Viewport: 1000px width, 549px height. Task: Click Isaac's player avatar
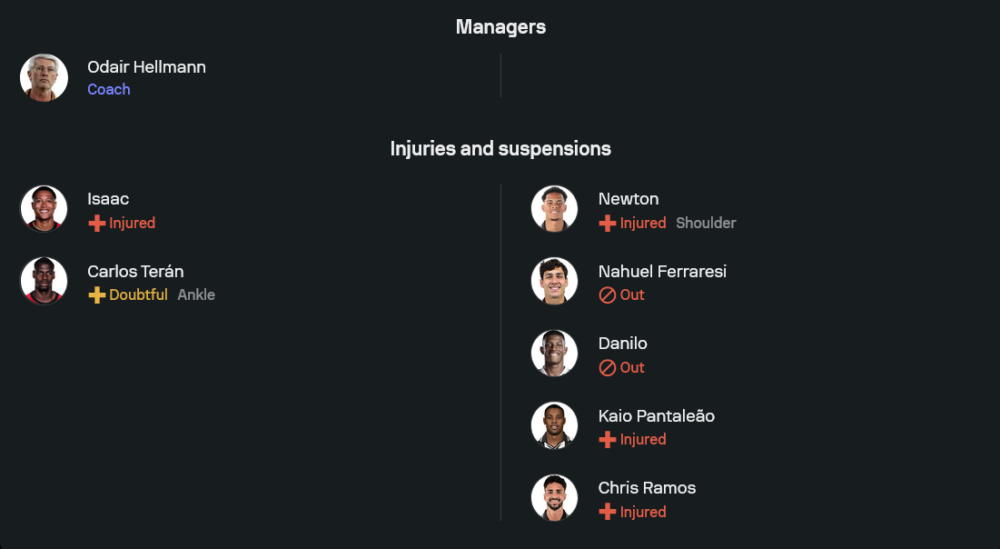tap(44, 209)
